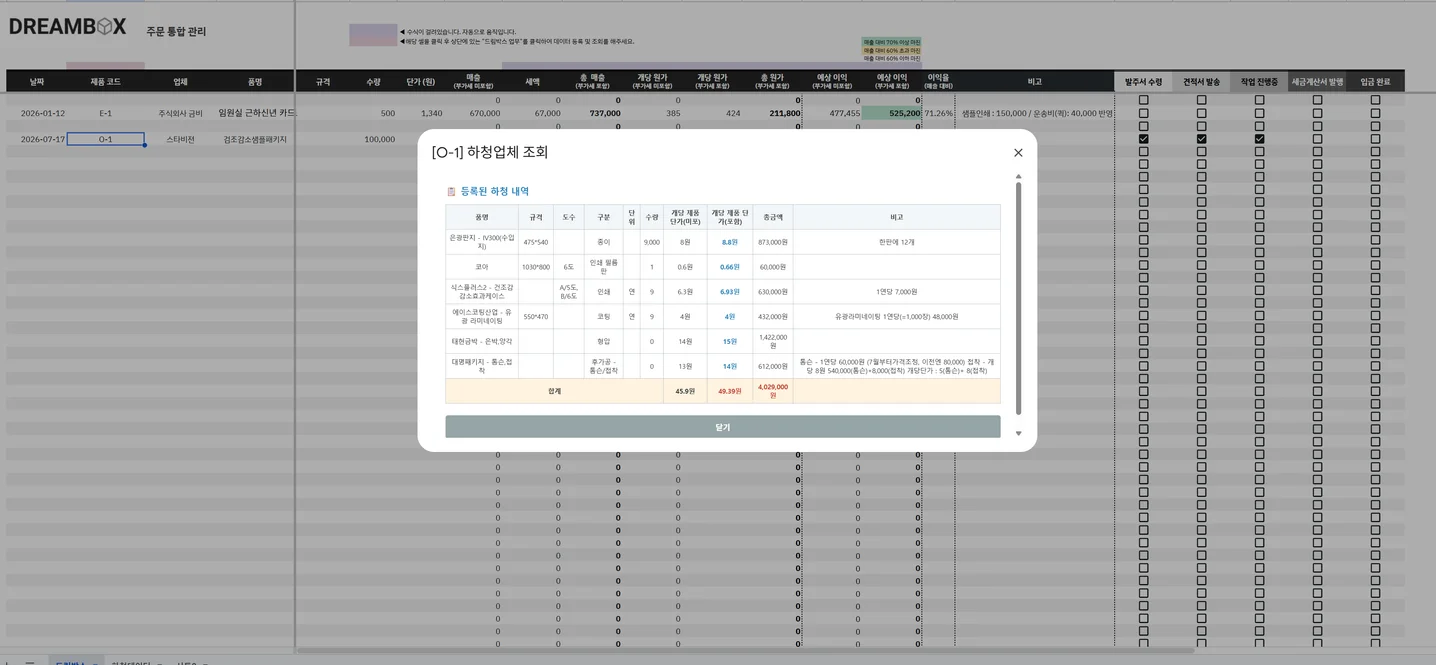Click the 작업 진행중 column header

click(x=1259, y=81)
